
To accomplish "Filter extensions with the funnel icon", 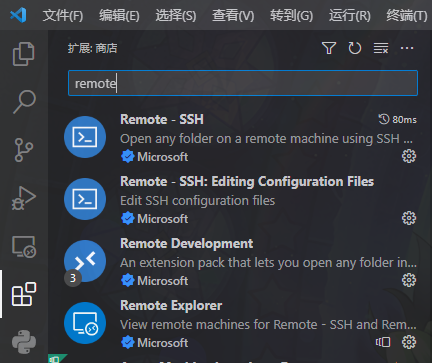I will tap(329, 48).
